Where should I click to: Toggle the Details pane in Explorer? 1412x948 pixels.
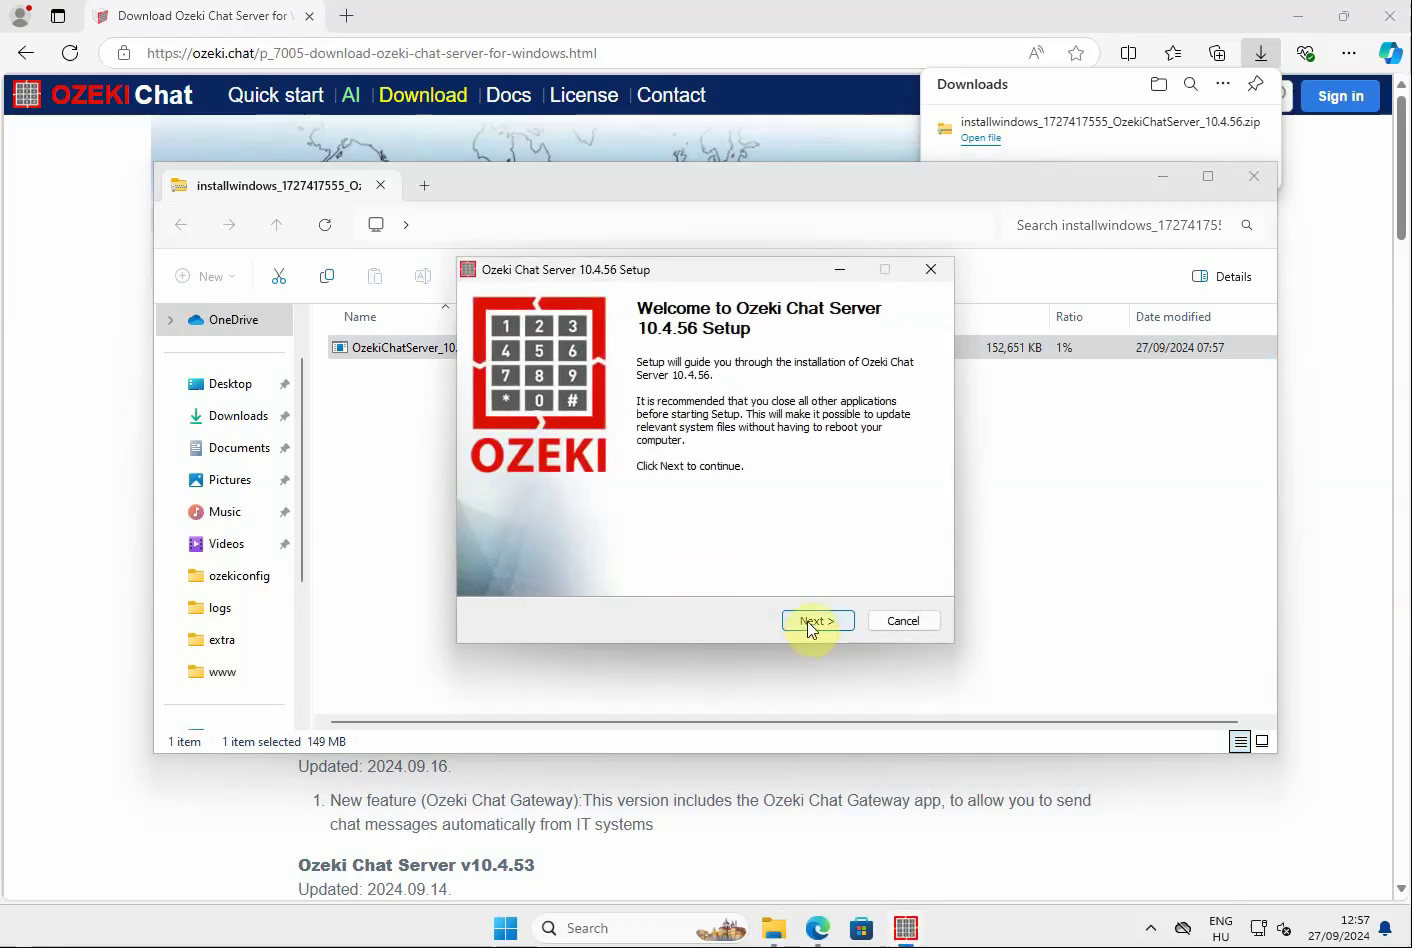(1222, 277)
